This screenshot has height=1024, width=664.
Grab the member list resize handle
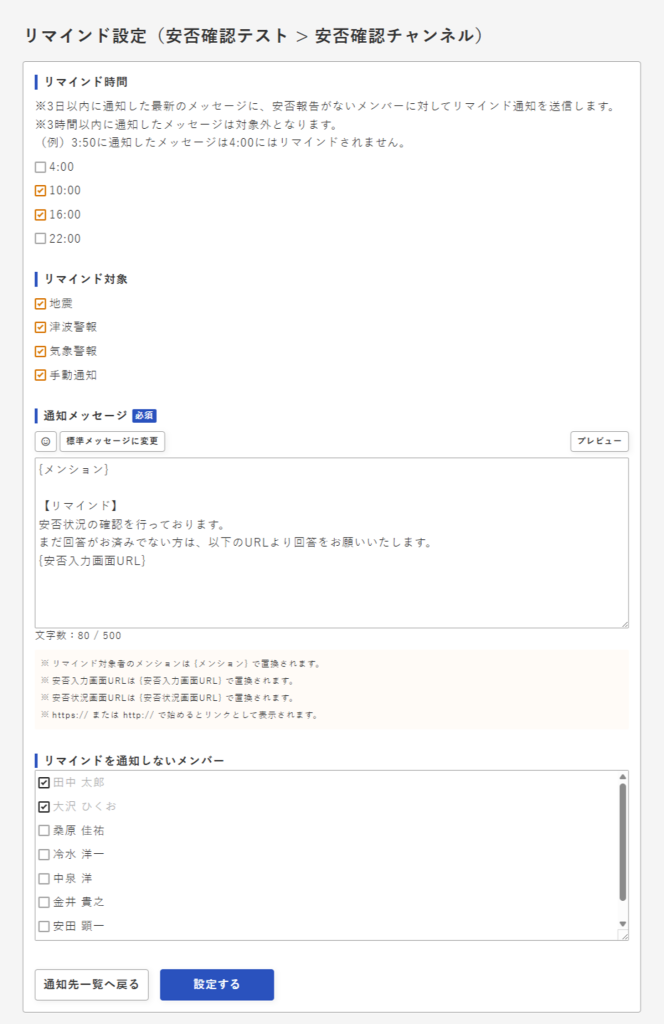tap(624, 936)
